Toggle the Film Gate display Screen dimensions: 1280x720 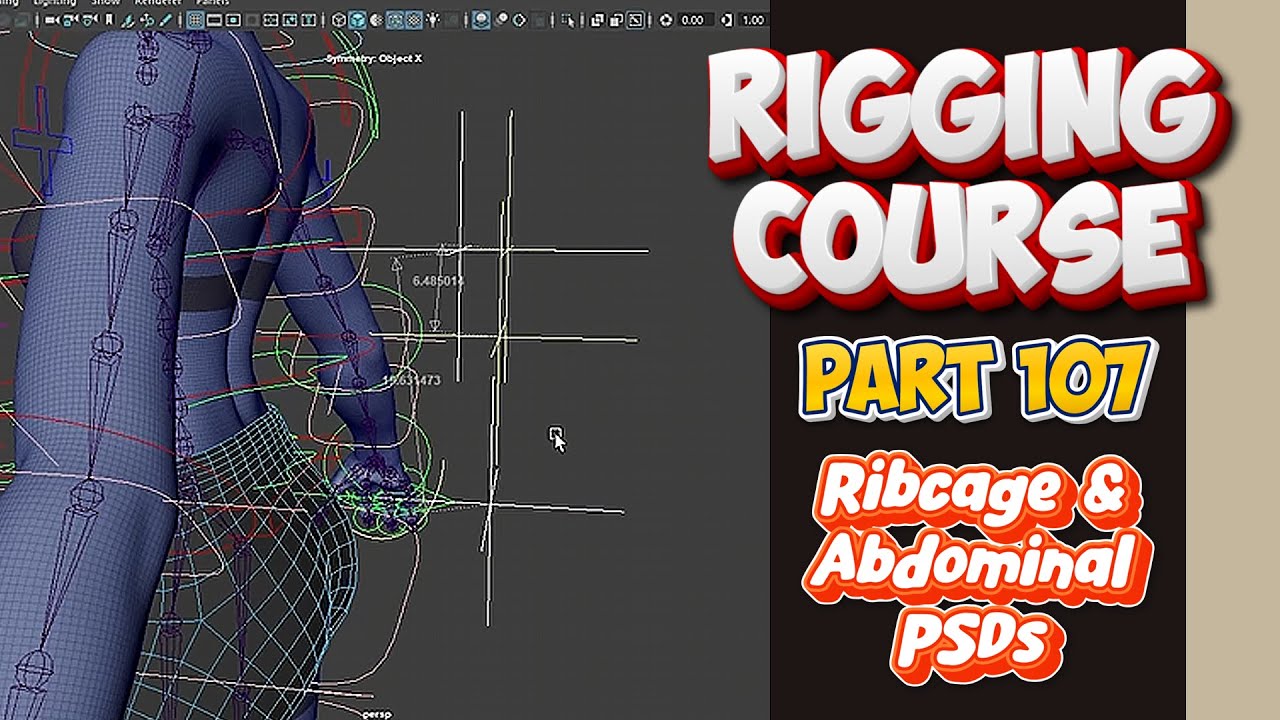[x=215, y=20]
